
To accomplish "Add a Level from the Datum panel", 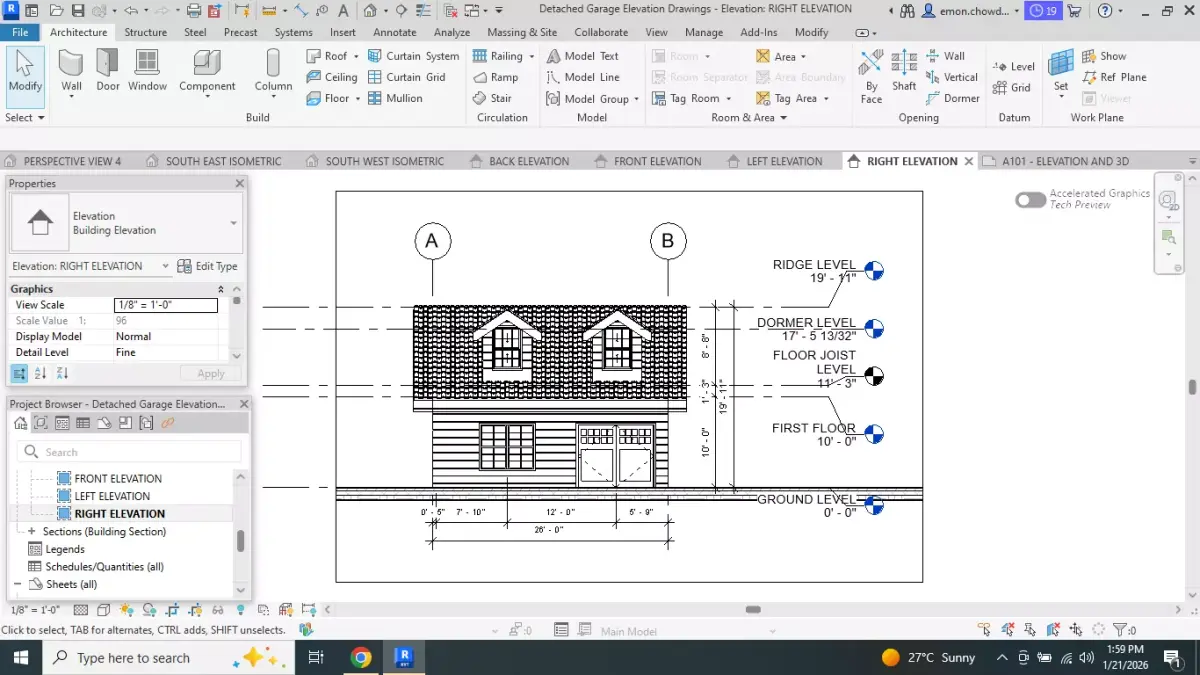I will [x=1014, y=66].
